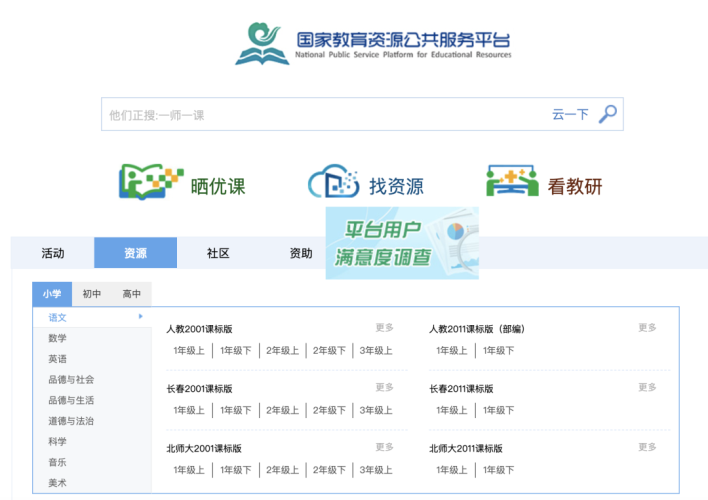
Task: Open the 晒优课 icon
Action: click(x=151, y=183)
